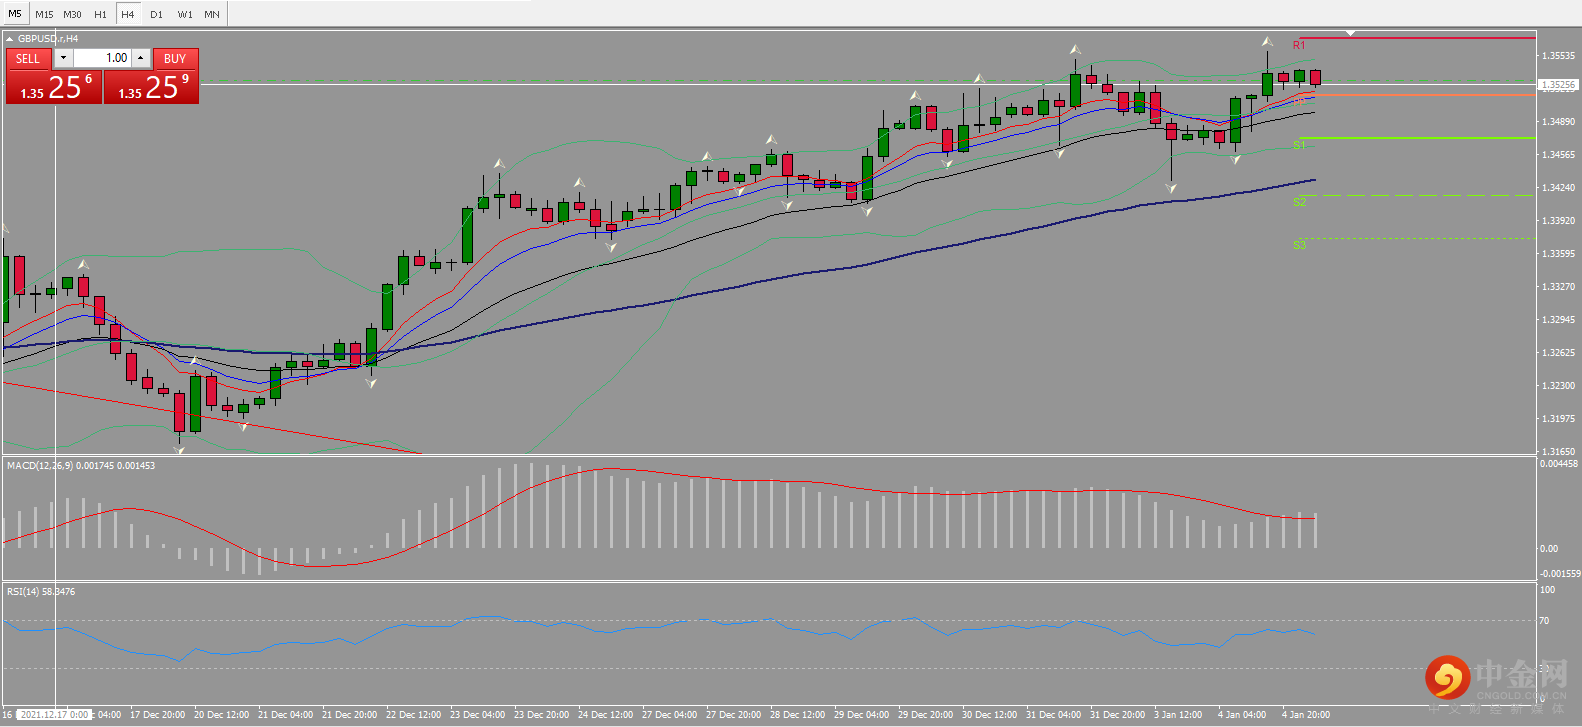Select the H1 timeframe
Image resolution: width=1582 pixels, height=727 pixels.
(100, 14)
